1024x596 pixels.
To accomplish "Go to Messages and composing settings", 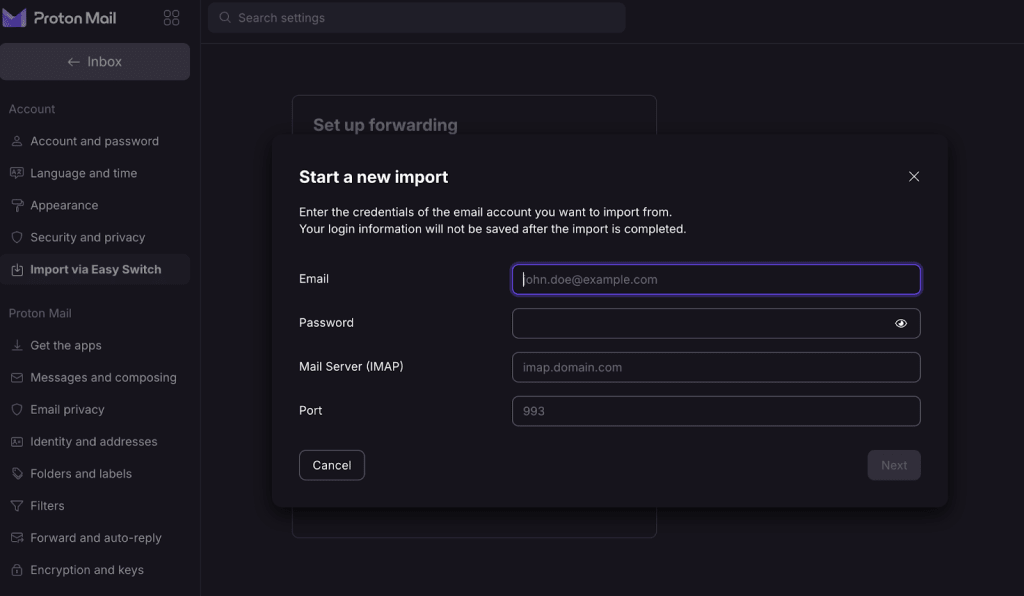I will [x=103, y=377].
